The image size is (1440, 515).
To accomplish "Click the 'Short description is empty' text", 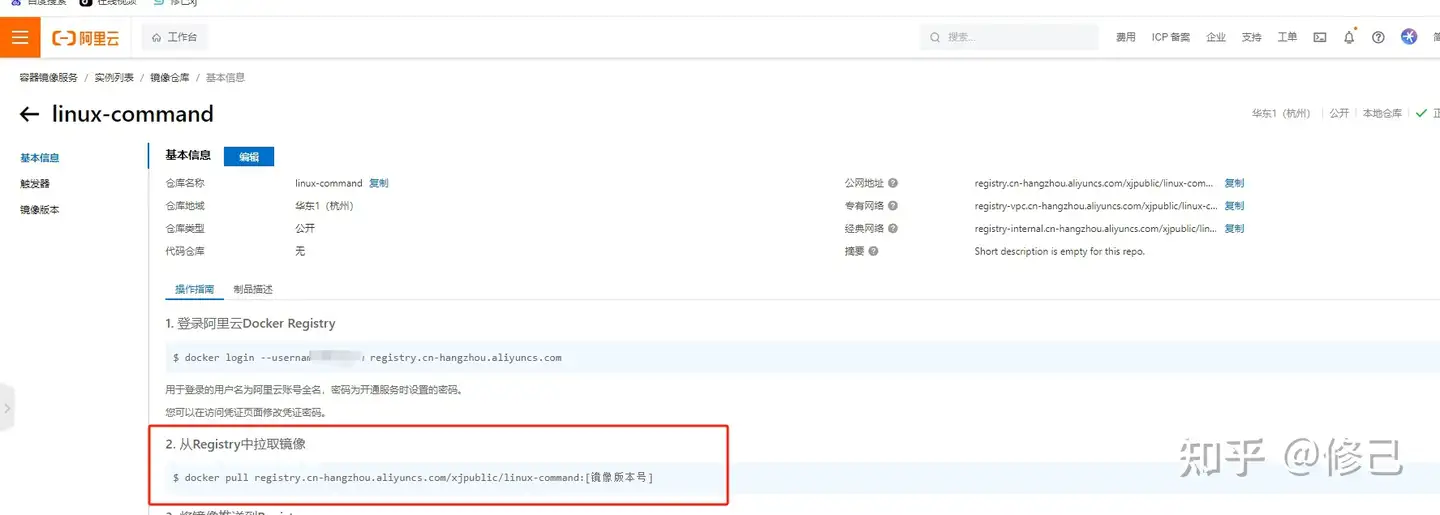I will [x=1060, y=252].
